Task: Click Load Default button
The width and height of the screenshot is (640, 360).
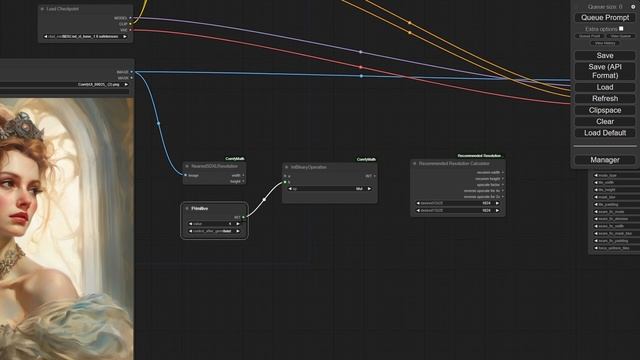Action: coord(605,133)
